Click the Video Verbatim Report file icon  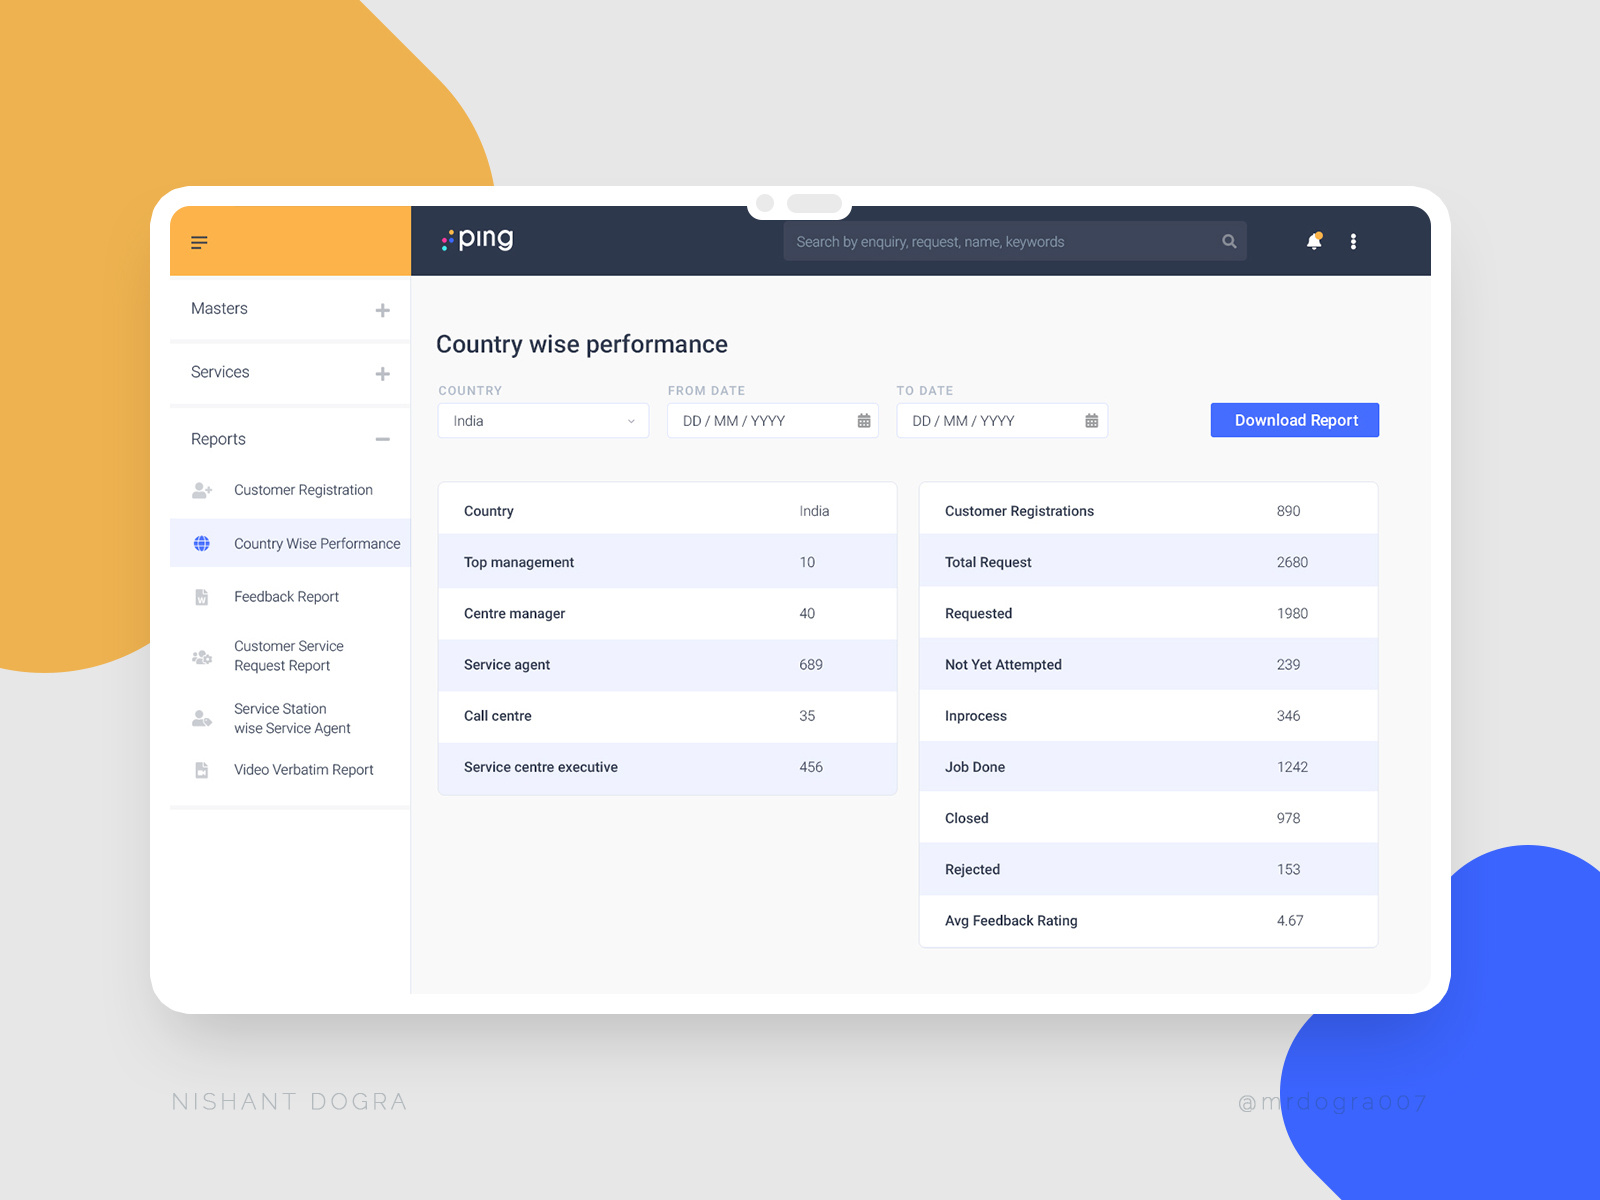pos(201,769)
